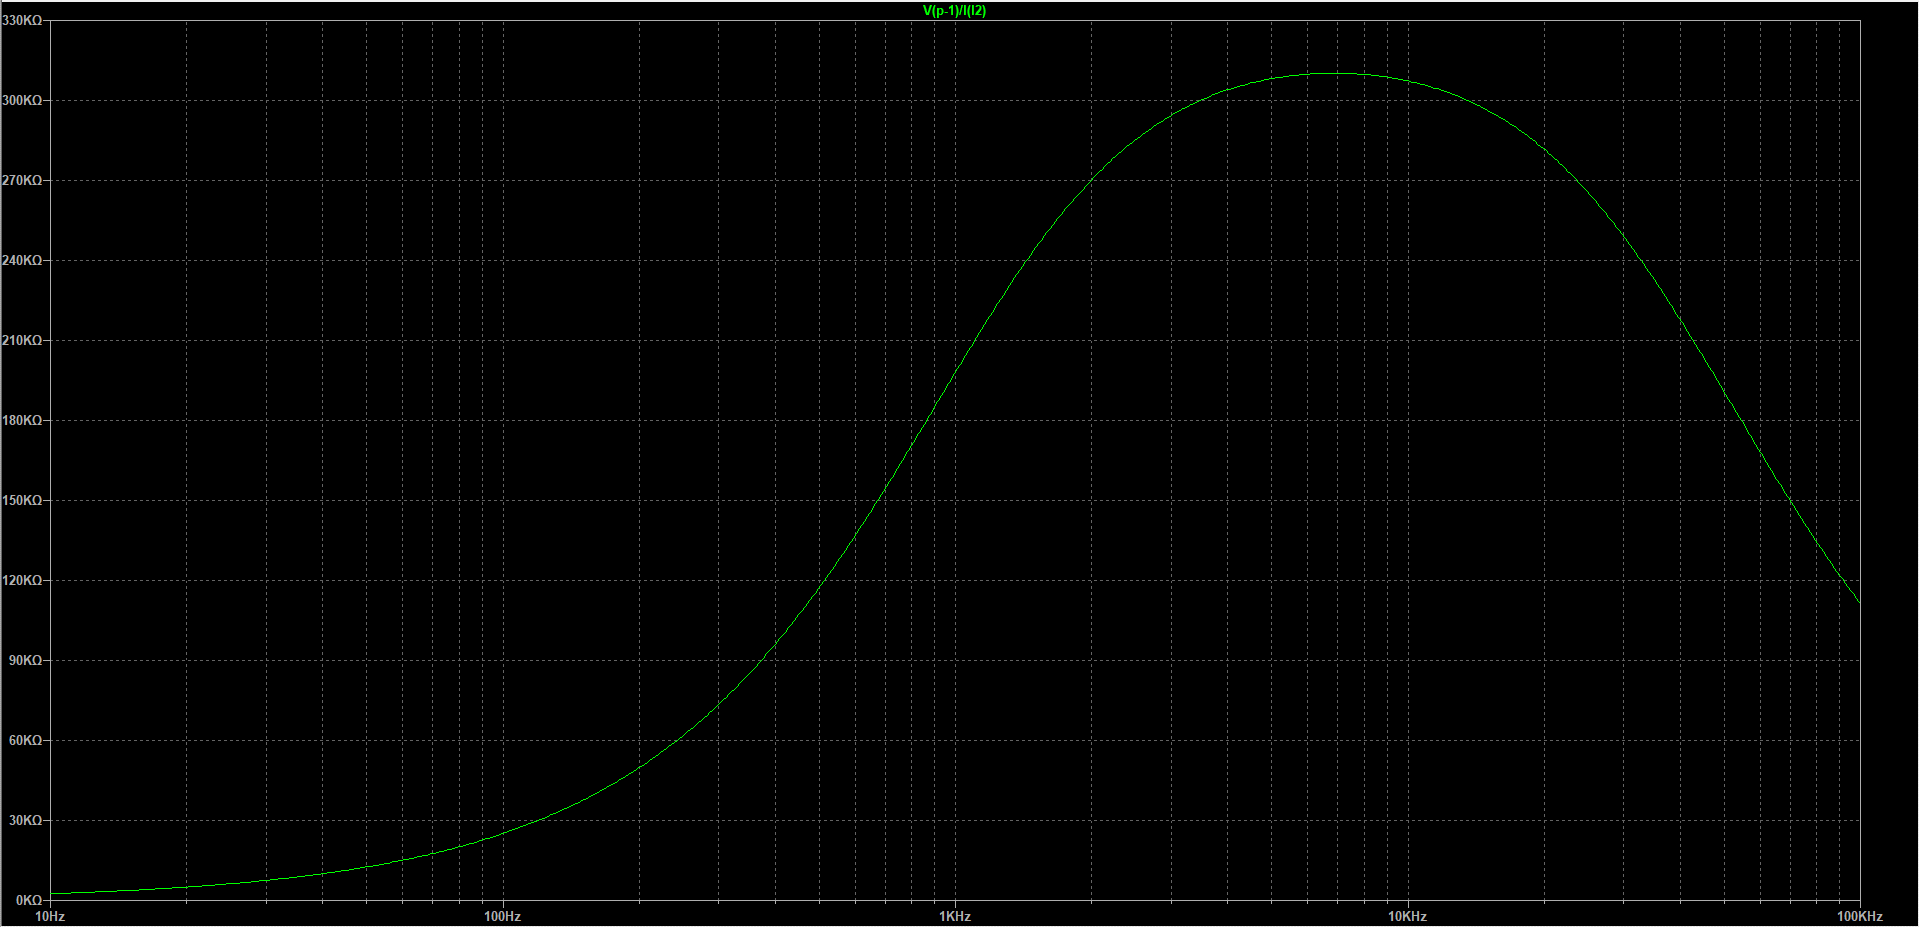Click the 10KHz frequency axis label

(1407, 916)
